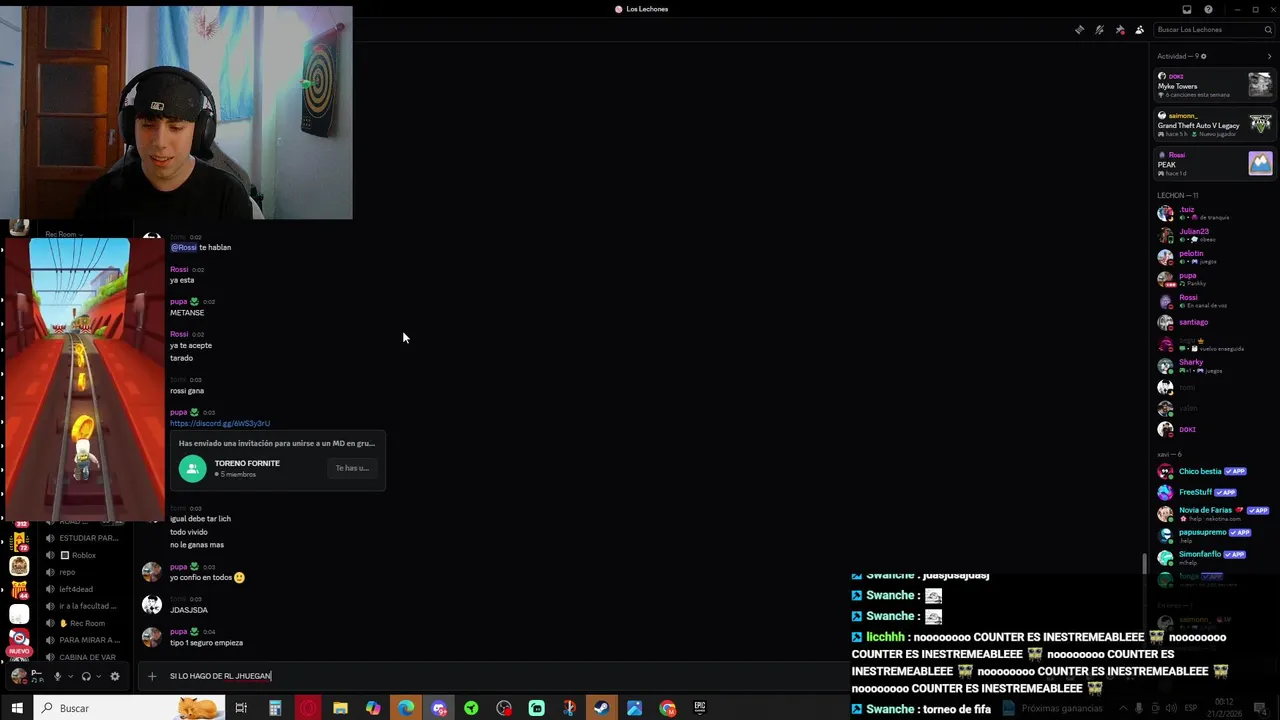Join the Rec Room voice channel
This screenshot has height=720, width=1280.
coord(84,623)
